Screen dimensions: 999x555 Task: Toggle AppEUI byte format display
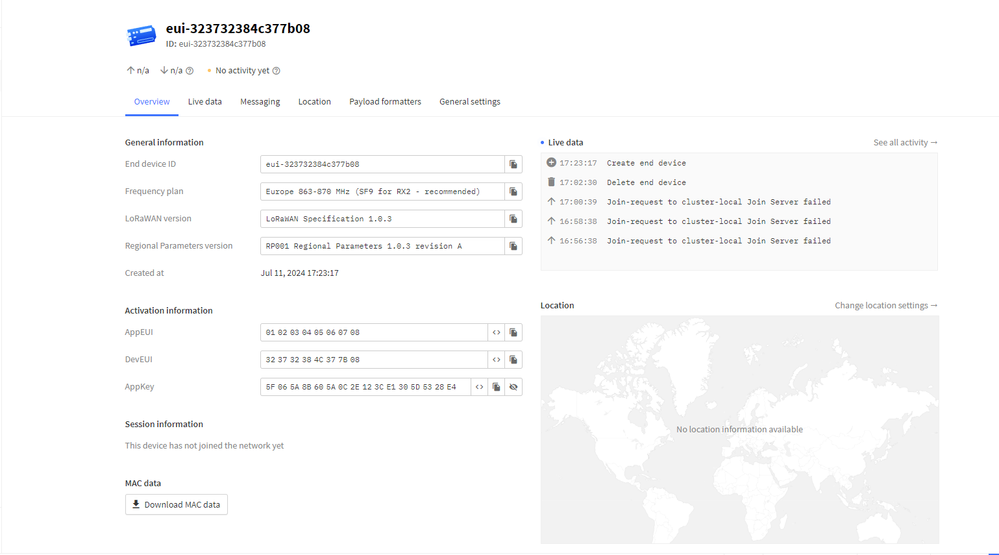tap(496, 332)
